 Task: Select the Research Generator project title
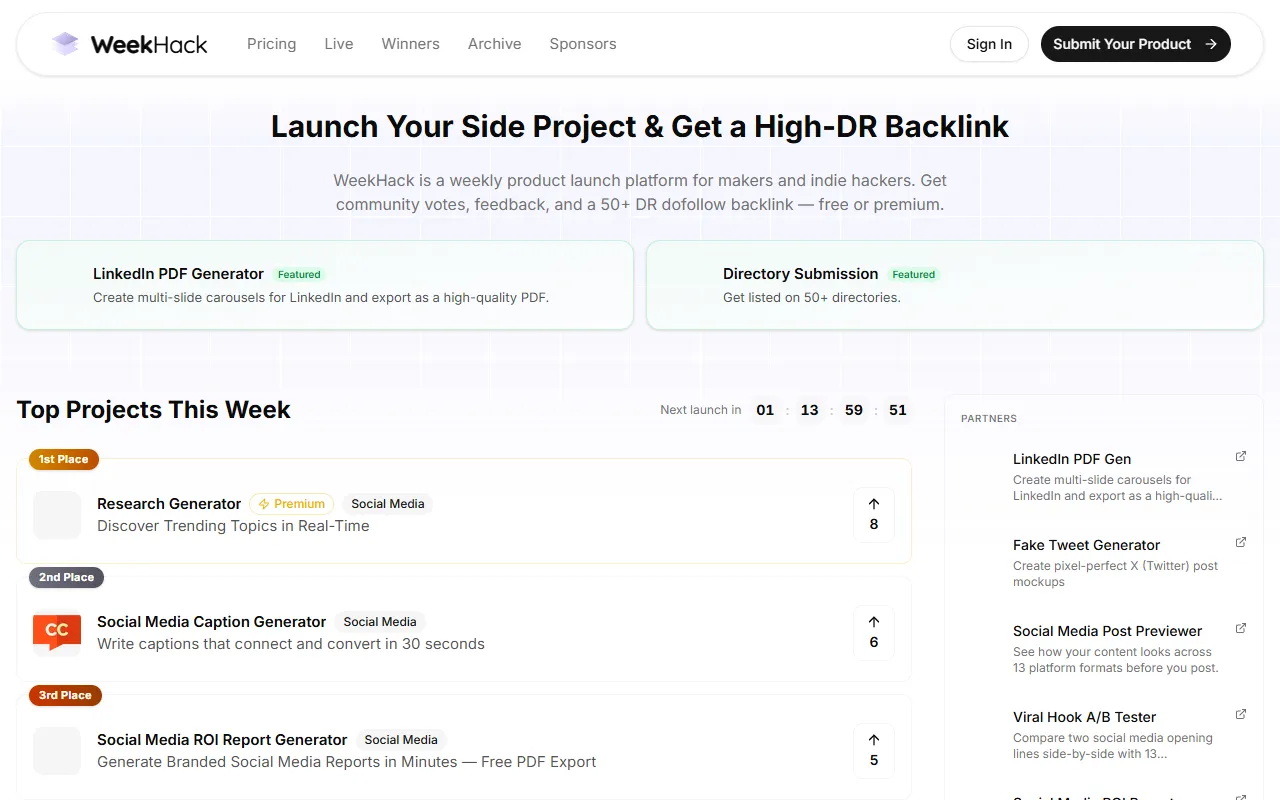[169, 504]
